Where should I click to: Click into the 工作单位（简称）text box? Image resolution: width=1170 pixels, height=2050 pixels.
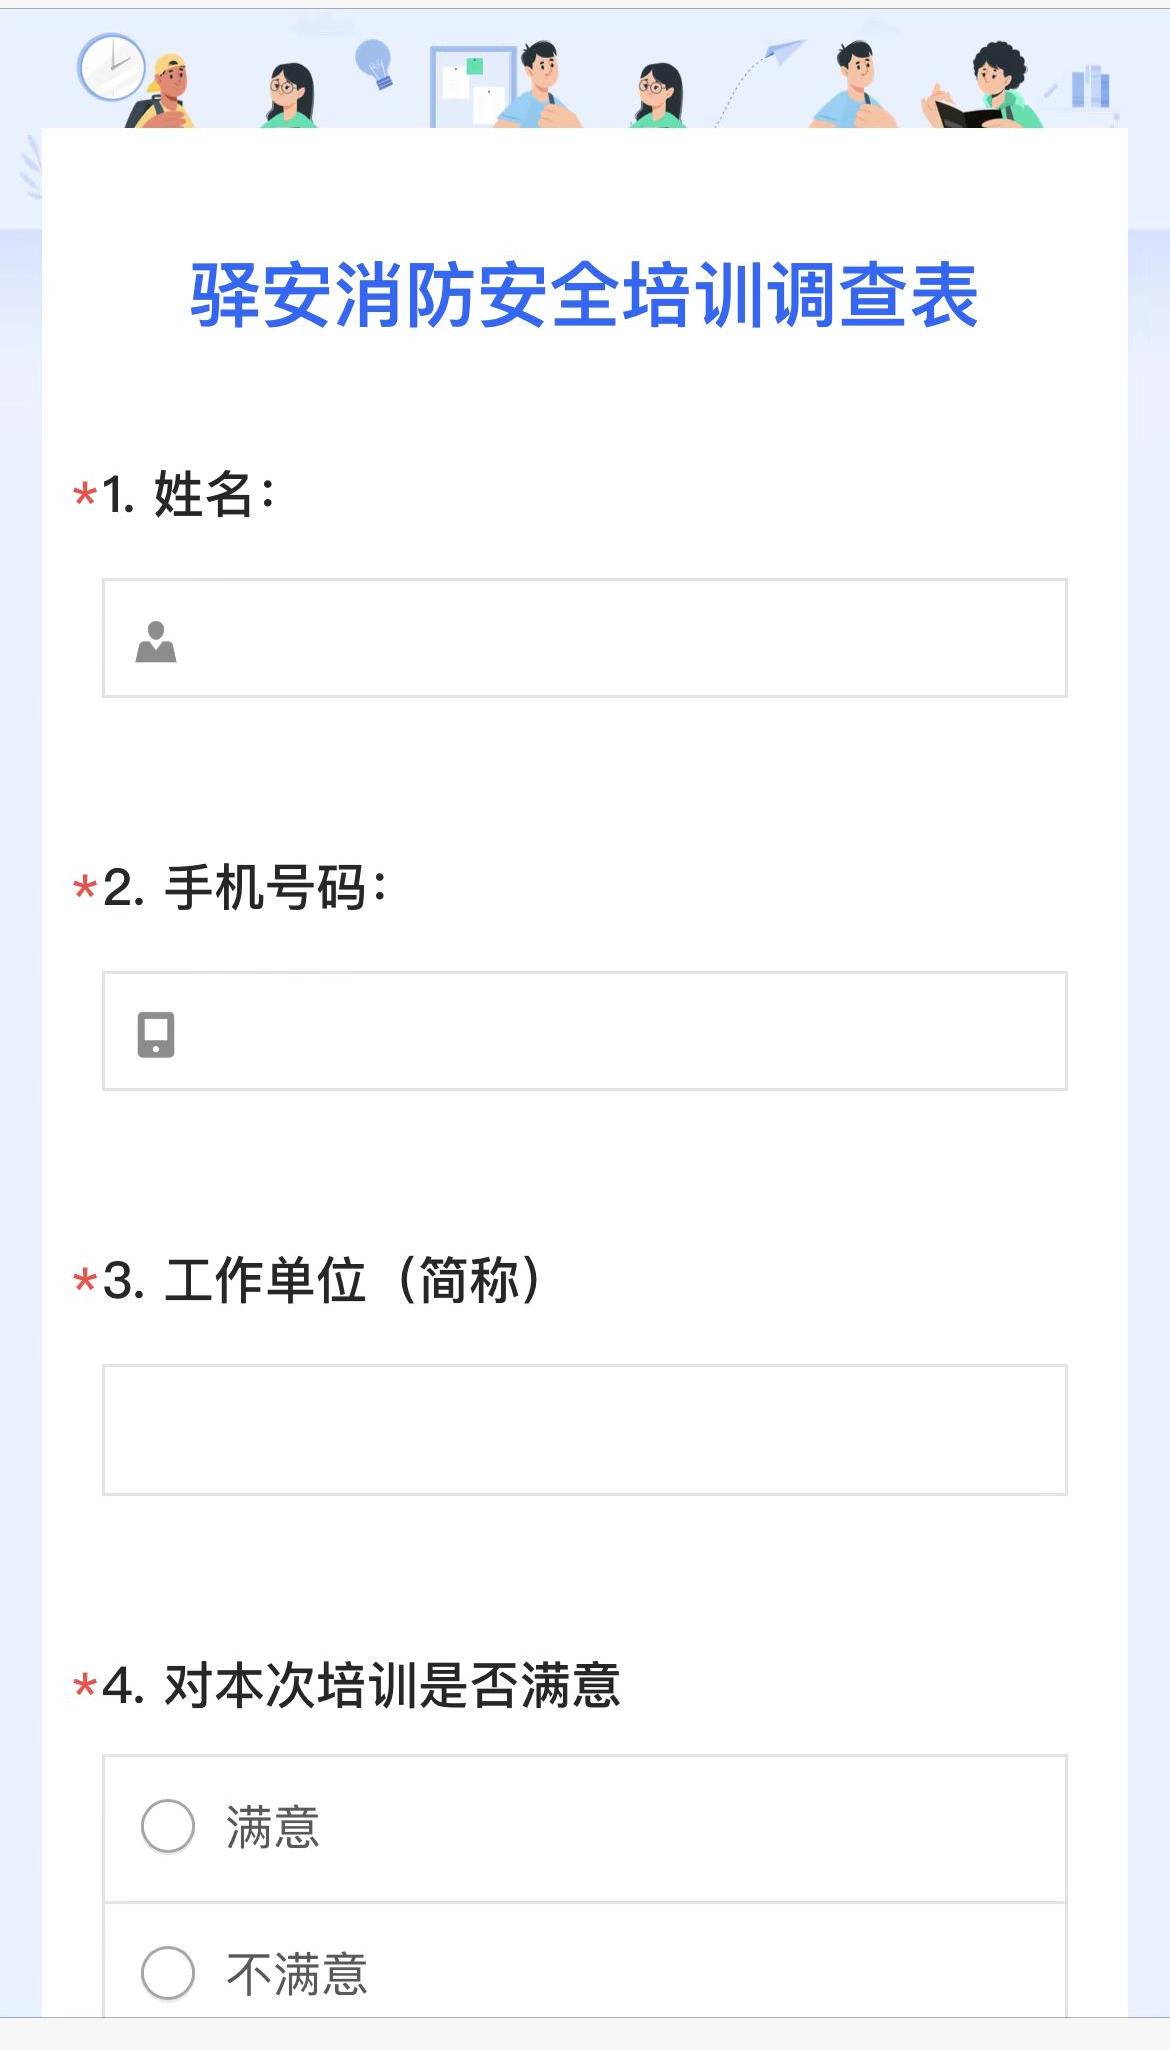pyautogui.click(x=585, y=1429)
